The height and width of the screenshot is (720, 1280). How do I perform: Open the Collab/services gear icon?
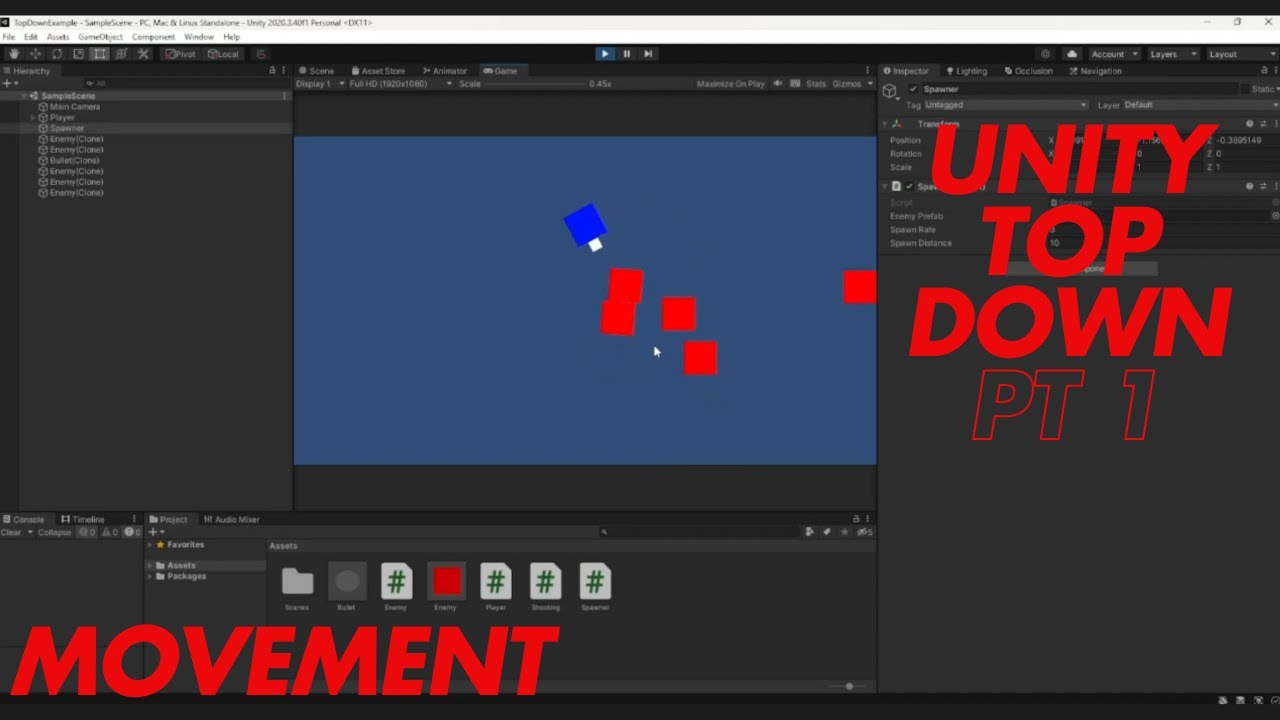pos(1046,54)
